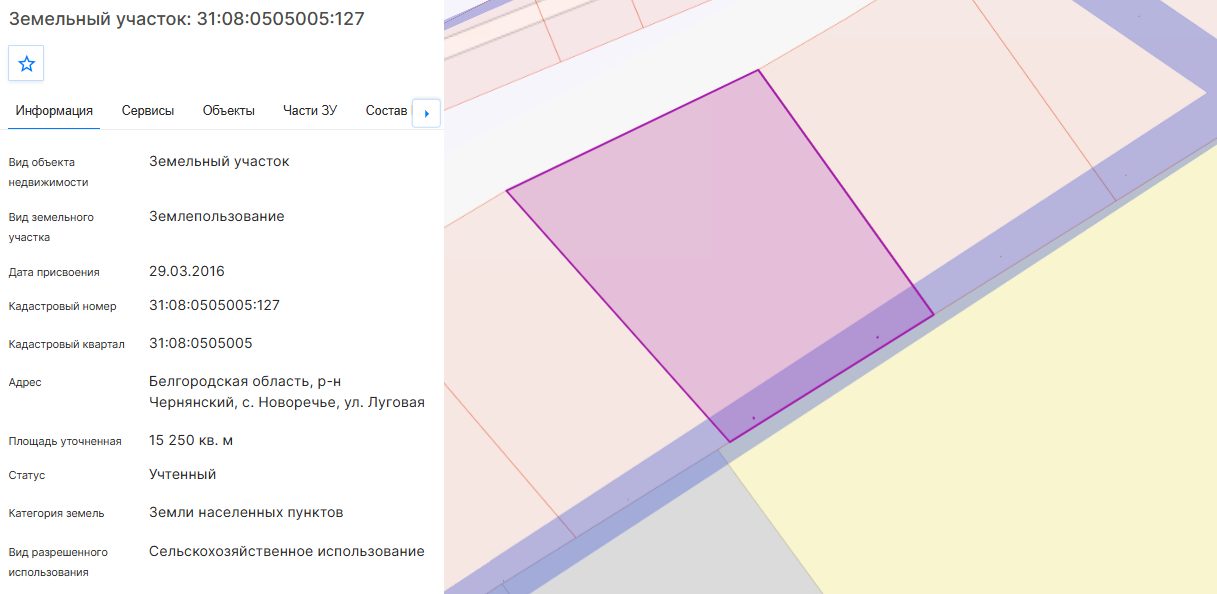The height and width of the screenshot is (594, 1217).
Task: Open the Информация tab
Action: [54, 111]
